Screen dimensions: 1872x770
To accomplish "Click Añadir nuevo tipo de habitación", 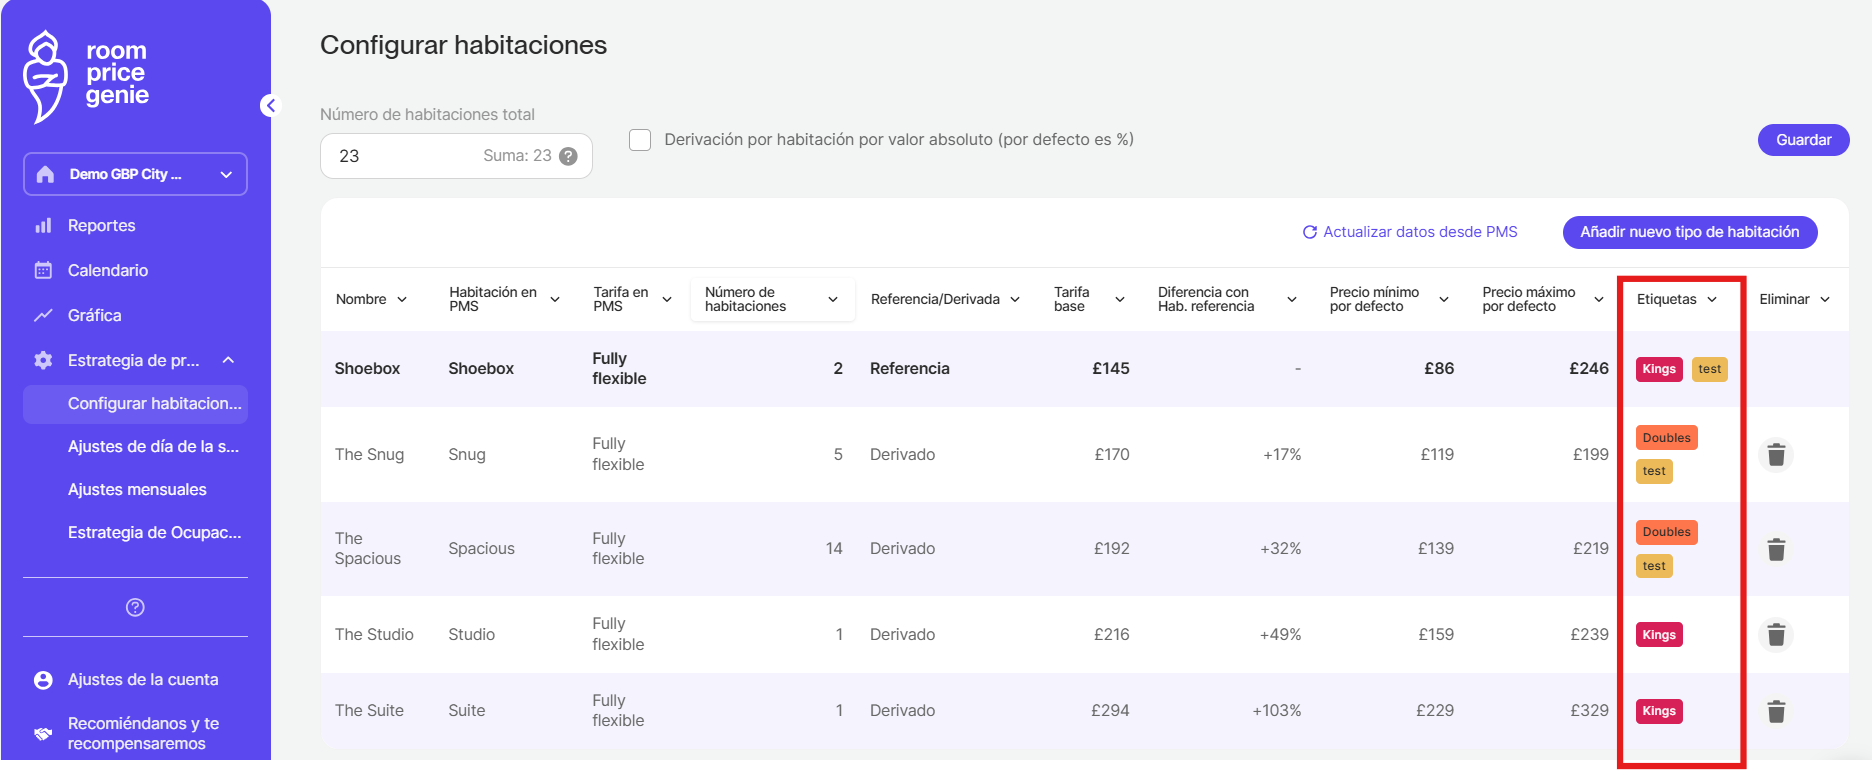I will (x=1689, y=232).
